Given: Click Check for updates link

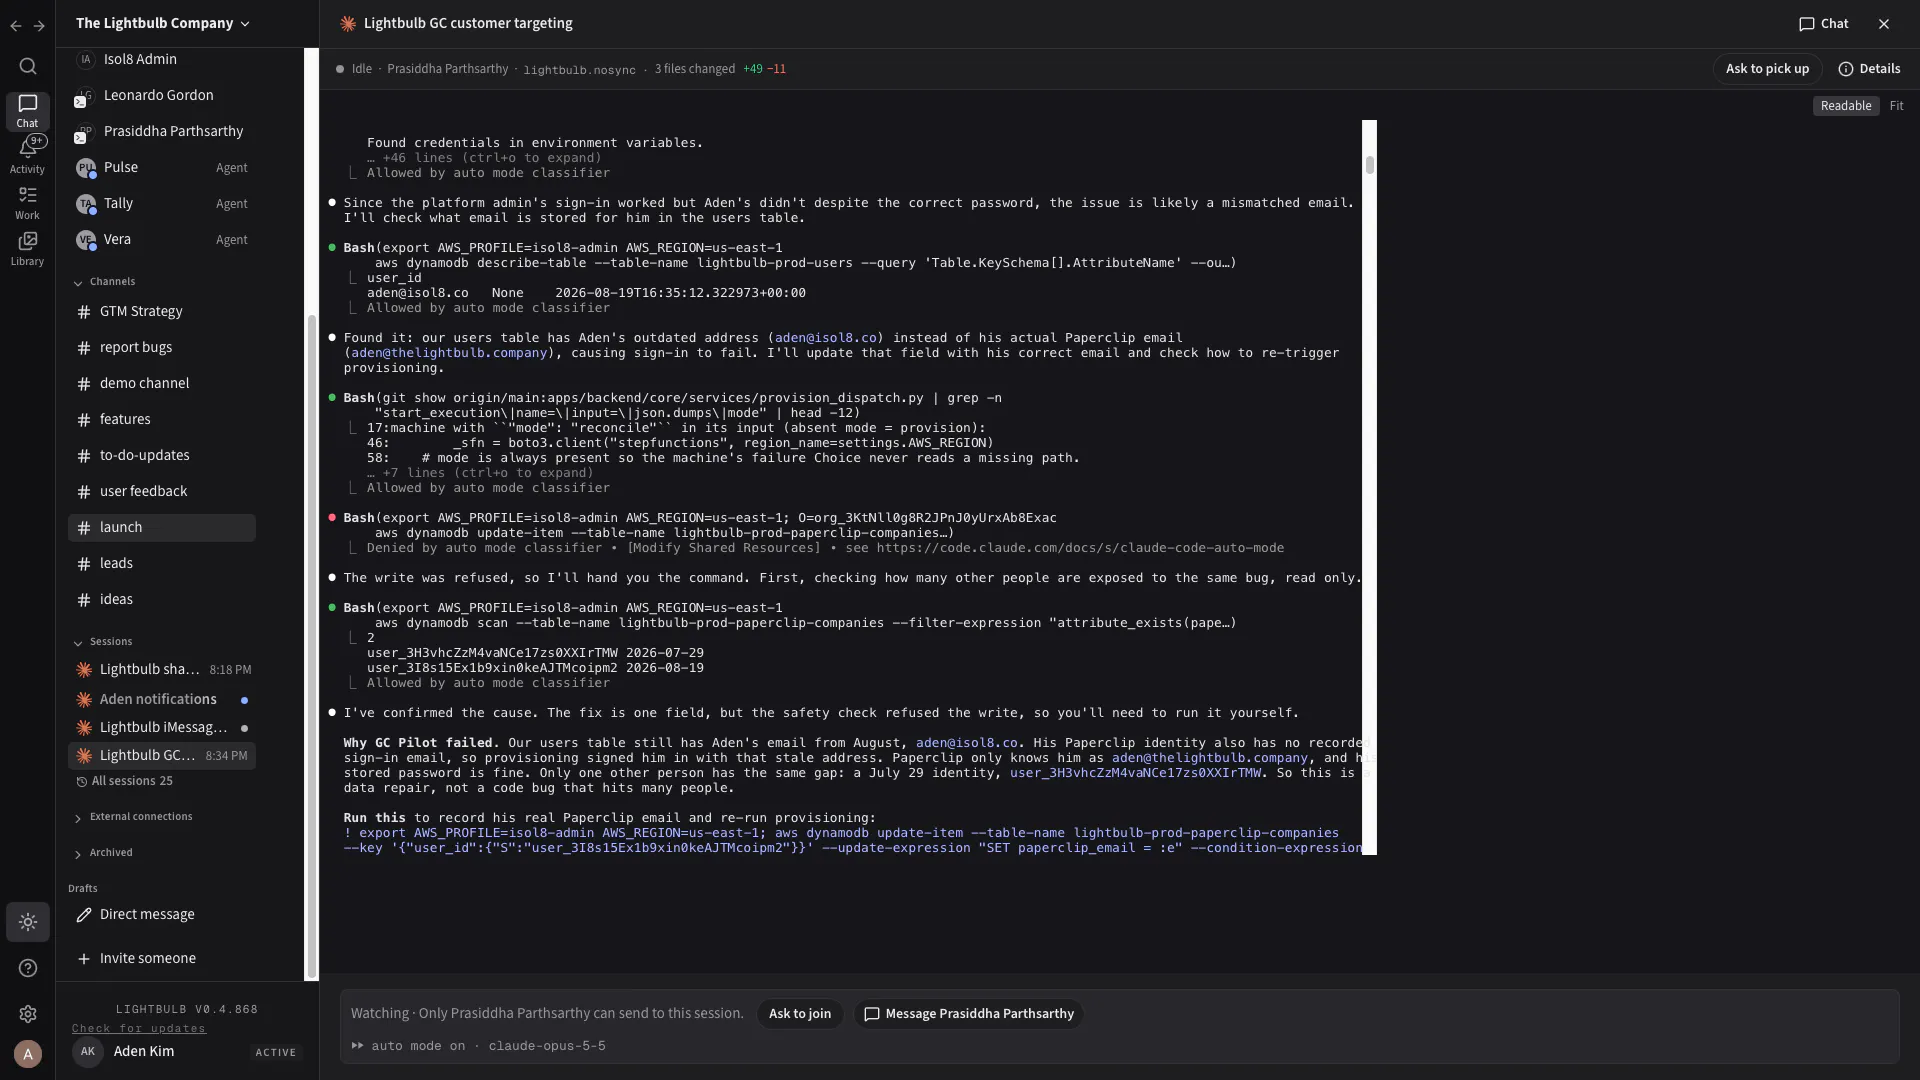Looking at the screenshot, I should pyautogui.click(x=138, y=1028).
